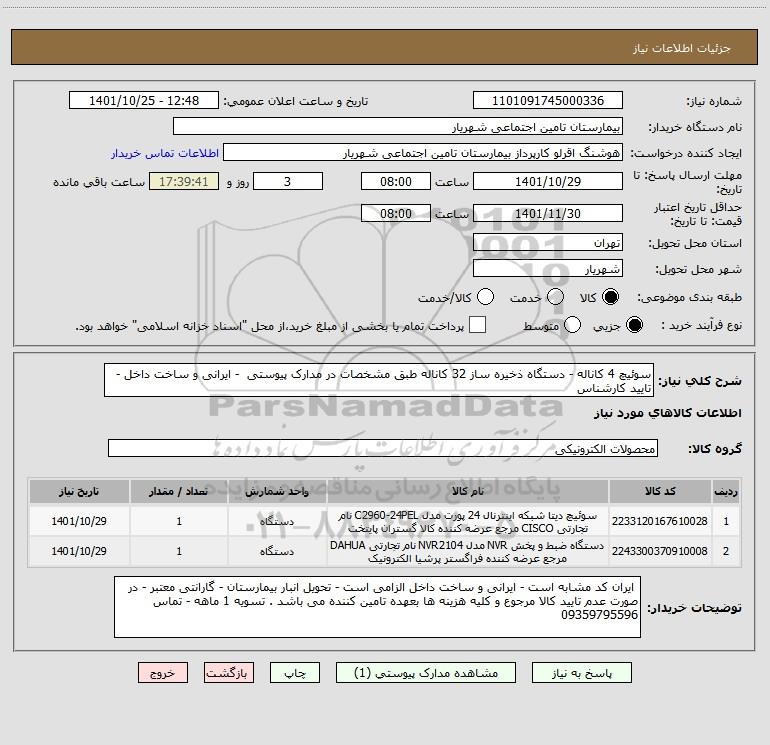Click the buyer notes text area
Viewport: 770px width, 745px height.
377,607
